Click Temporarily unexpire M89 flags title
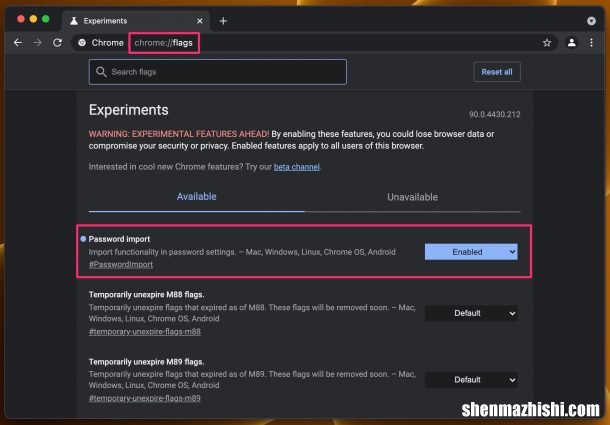Screen dimensions: 610x425 tap(146, 362)
